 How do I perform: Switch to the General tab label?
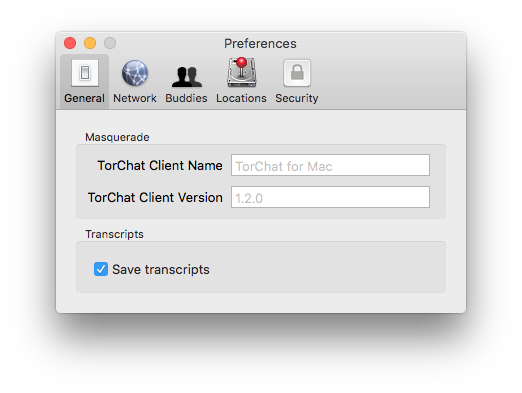[84, 98]
